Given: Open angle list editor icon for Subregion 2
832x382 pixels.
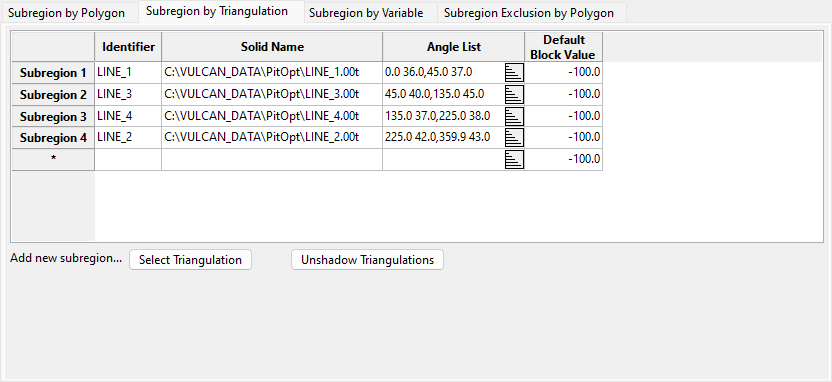Looking at the screenshot, I should pyautogui.click(x=514, y=94).
